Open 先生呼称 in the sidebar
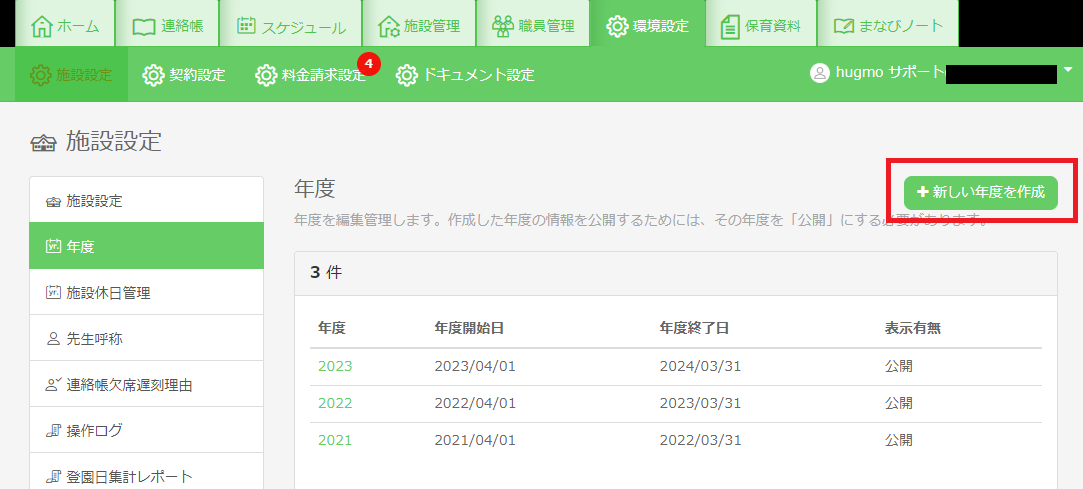This screenshot has width=1083, height=489. 146,338
